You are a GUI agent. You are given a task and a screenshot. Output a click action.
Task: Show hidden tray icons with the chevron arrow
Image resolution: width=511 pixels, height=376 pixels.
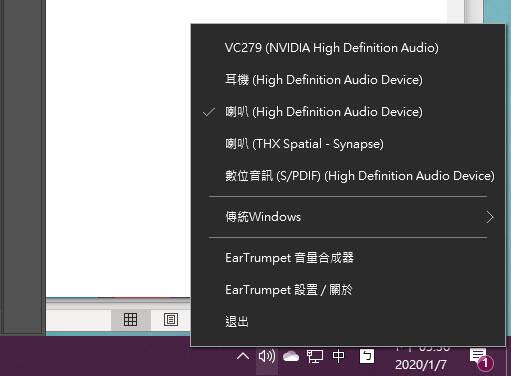[243, 356]
